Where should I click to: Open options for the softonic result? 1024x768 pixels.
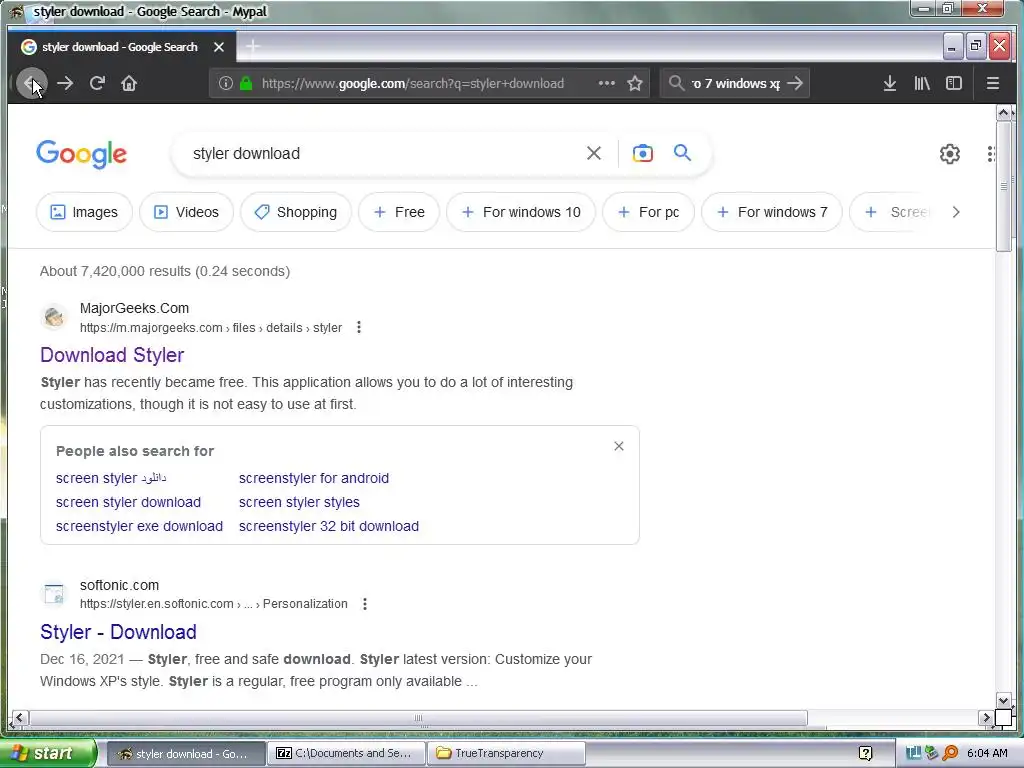[365, 604]
